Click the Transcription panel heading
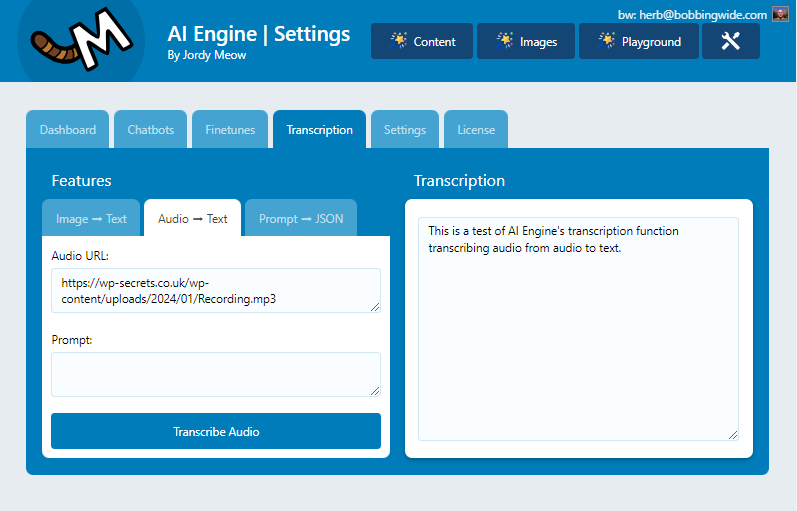The image size is (797, 511). click(459, 181)
